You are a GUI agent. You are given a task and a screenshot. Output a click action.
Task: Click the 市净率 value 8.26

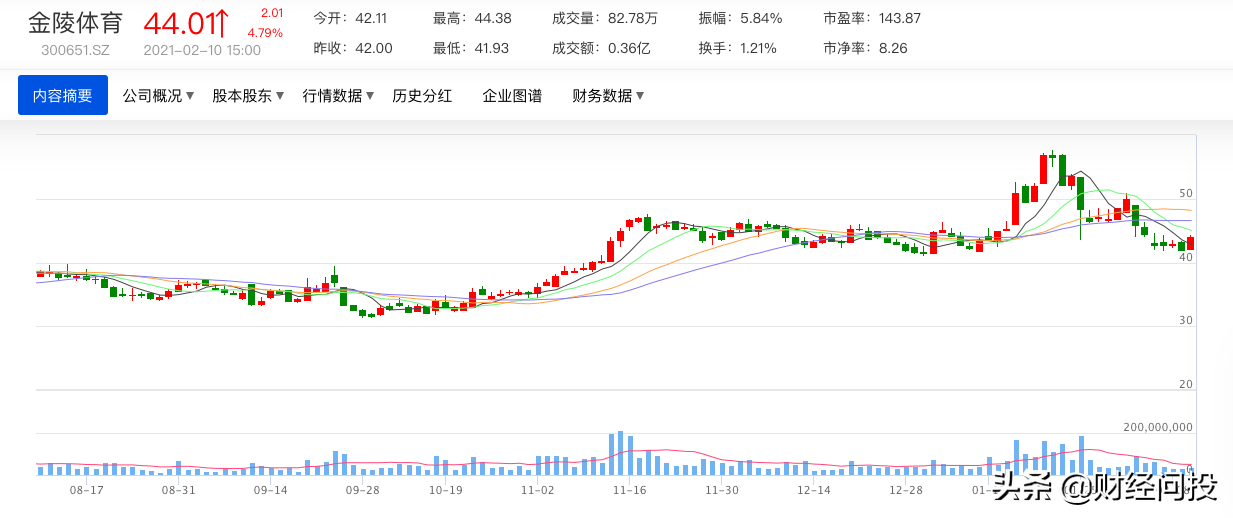pos(893,48)
